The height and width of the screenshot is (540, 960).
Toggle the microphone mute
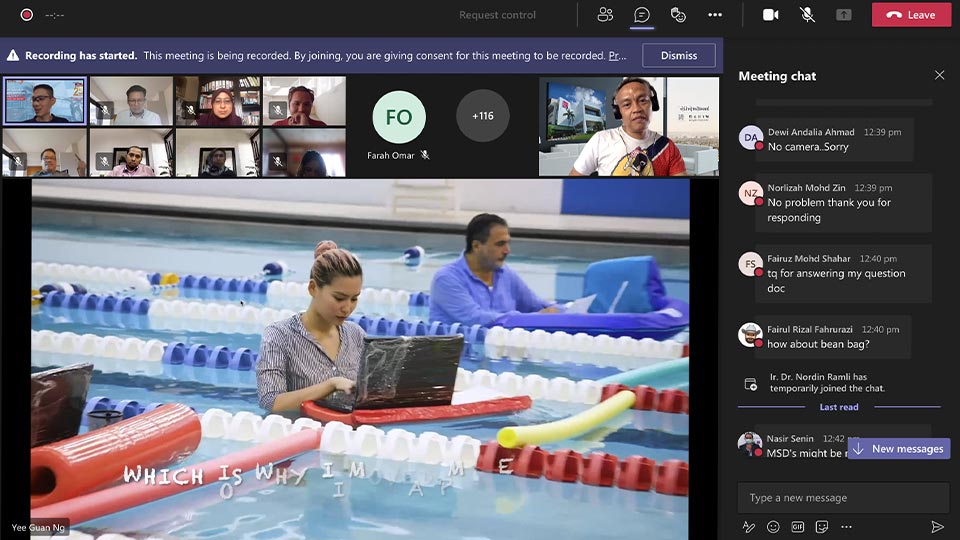pyautogui.click(x=808, y=15)
